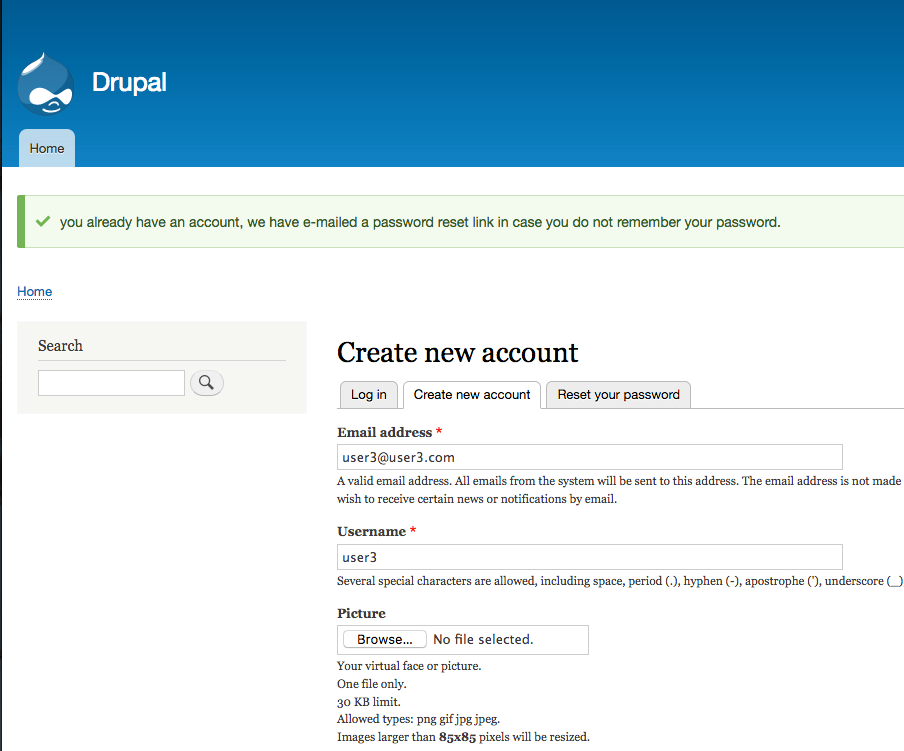
Task: Click the Search sidebar heading
Action: pyautogui.click(x=59, y=345)
